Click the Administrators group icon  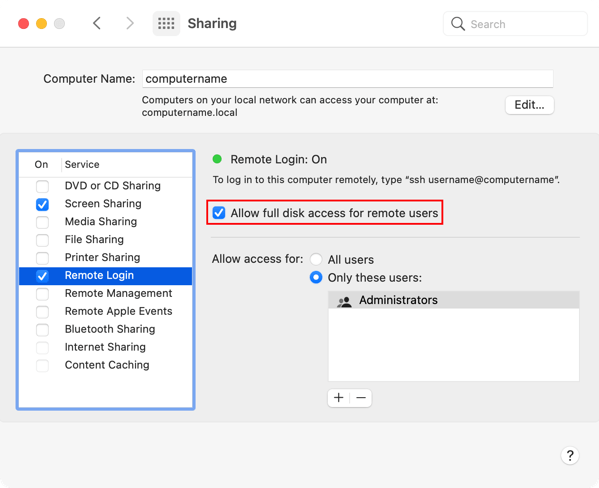tap(344, 302)
